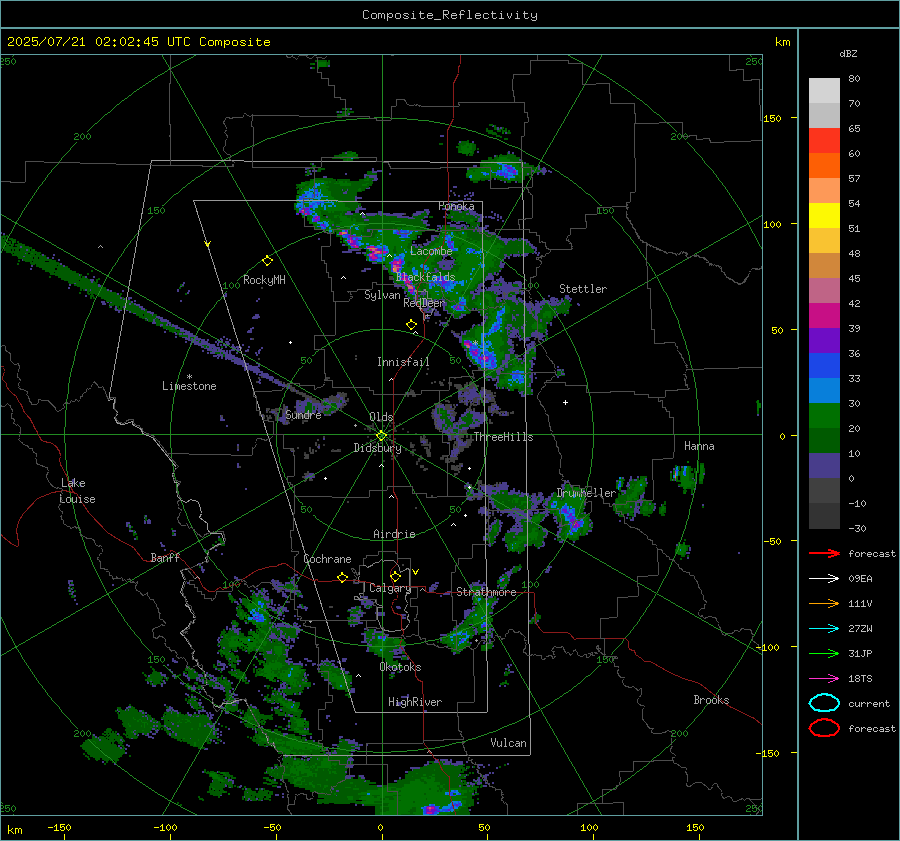Click the RedDeer city label
The width and height of the screenshot is (900, 841).
pyautogui.click(x=424, y=303)
